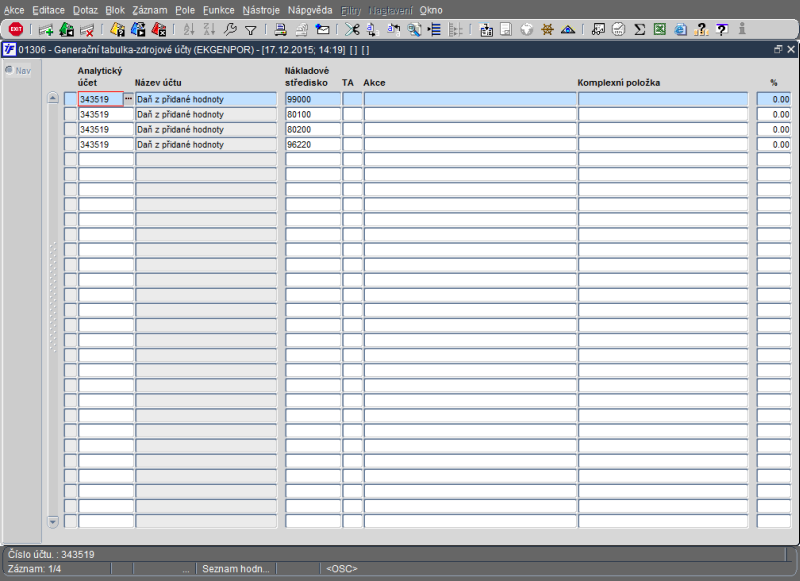This screenshot has width=800, height=581.
Task: Open the Nástroje menu
Action: pos(261,10)
